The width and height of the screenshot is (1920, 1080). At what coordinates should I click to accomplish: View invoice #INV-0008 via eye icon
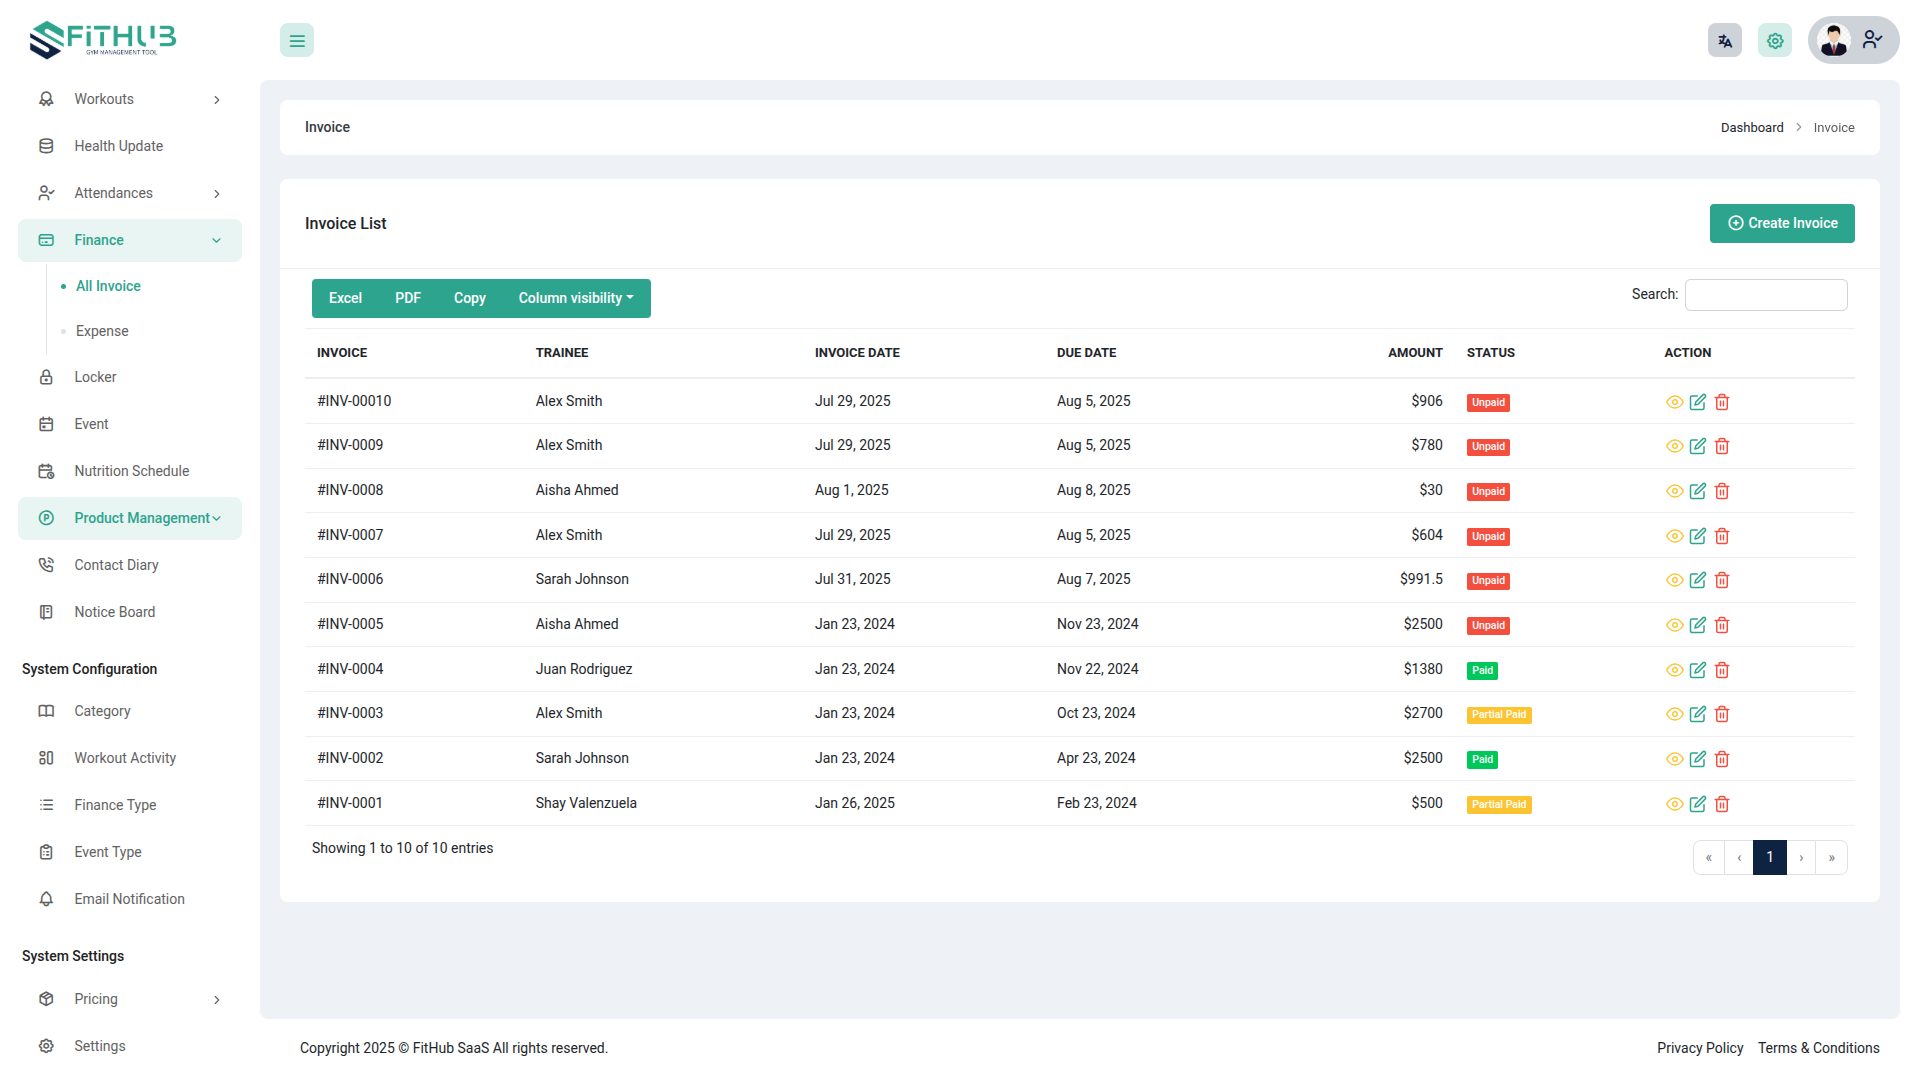pos(1674,491)
